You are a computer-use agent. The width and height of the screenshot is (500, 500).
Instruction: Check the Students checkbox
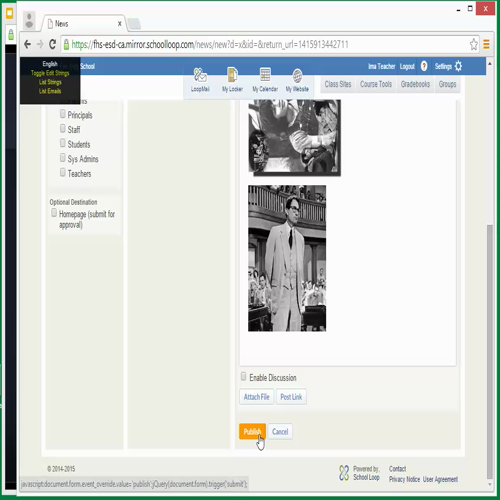pos(63,143)
